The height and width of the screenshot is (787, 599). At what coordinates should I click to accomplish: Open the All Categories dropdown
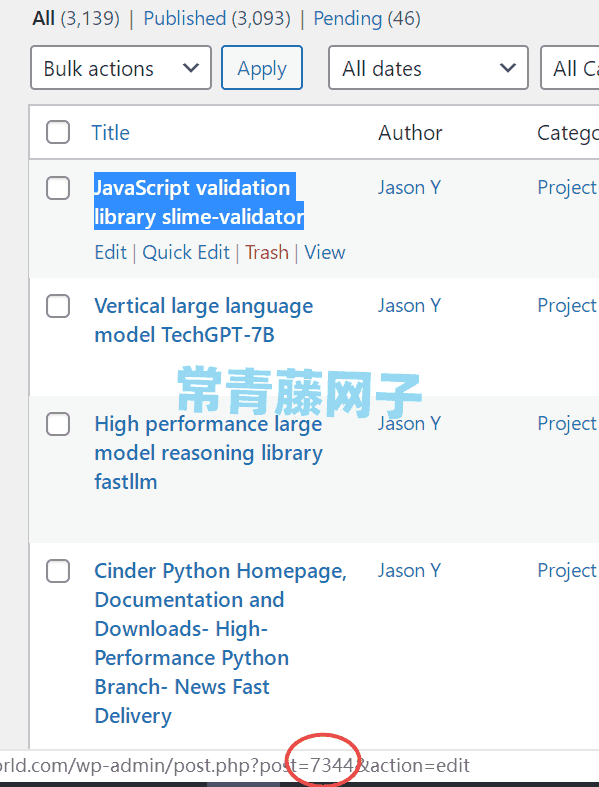[570, 68]
